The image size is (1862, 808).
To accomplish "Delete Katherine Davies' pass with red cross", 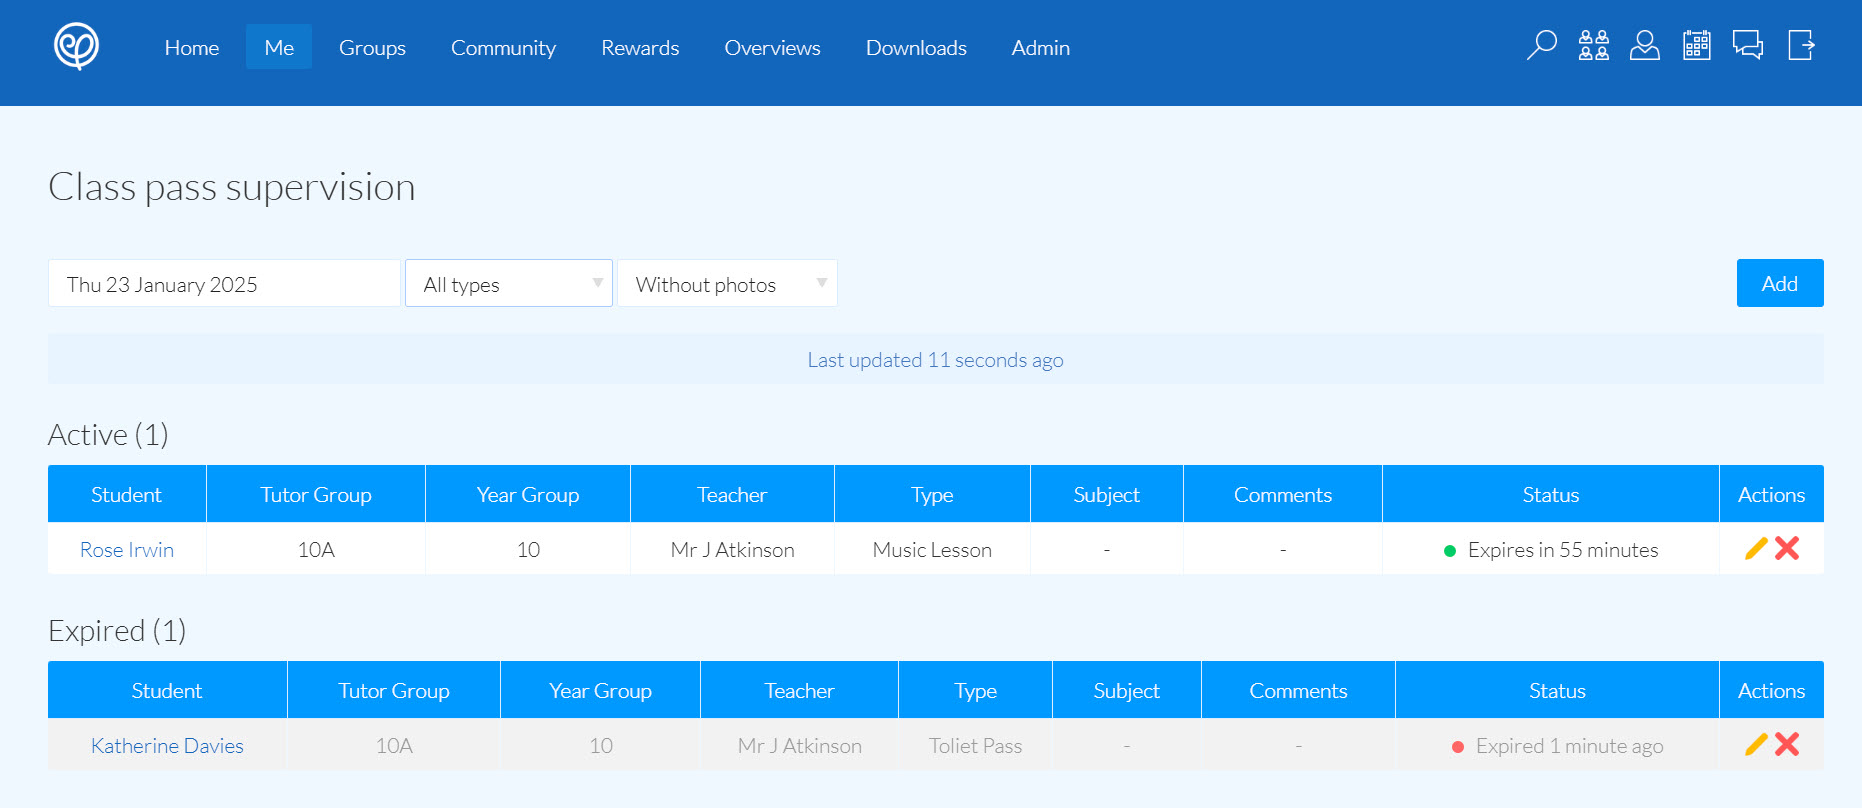I will coord(1787,744).
